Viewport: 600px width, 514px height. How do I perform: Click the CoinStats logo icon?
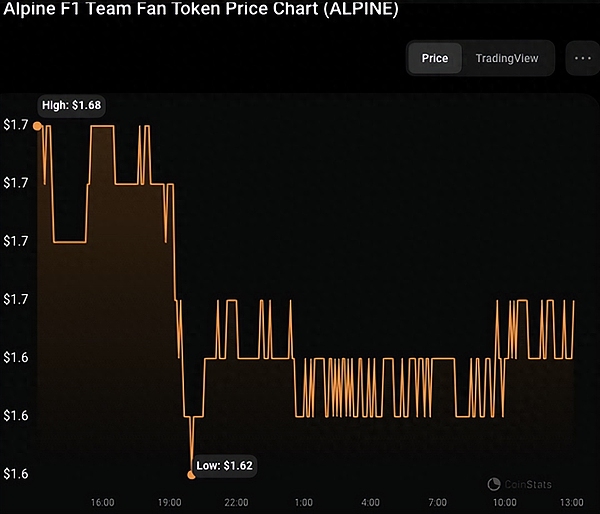point(494,484)
